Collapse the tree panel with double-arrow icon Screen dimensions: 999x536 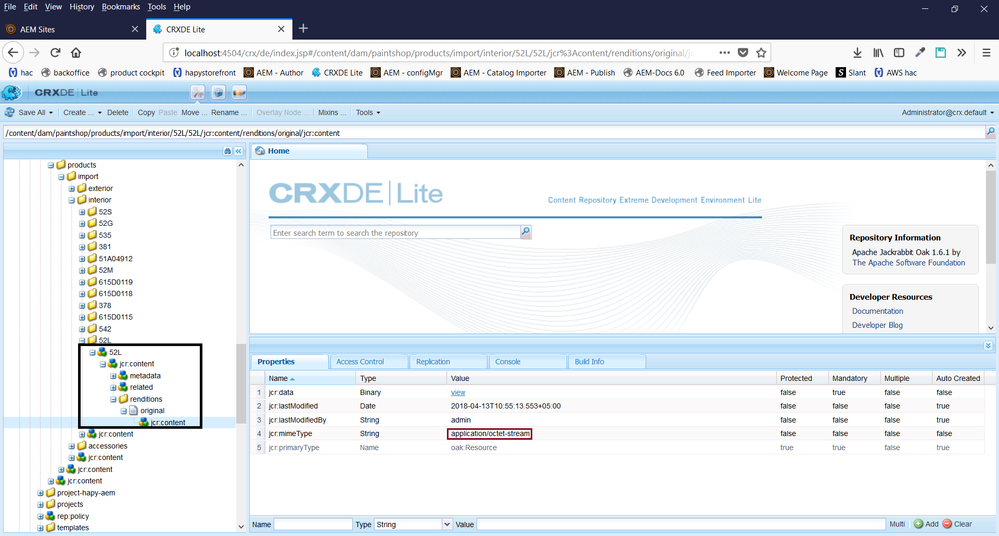pyautogui.click(x=239, y=151)
